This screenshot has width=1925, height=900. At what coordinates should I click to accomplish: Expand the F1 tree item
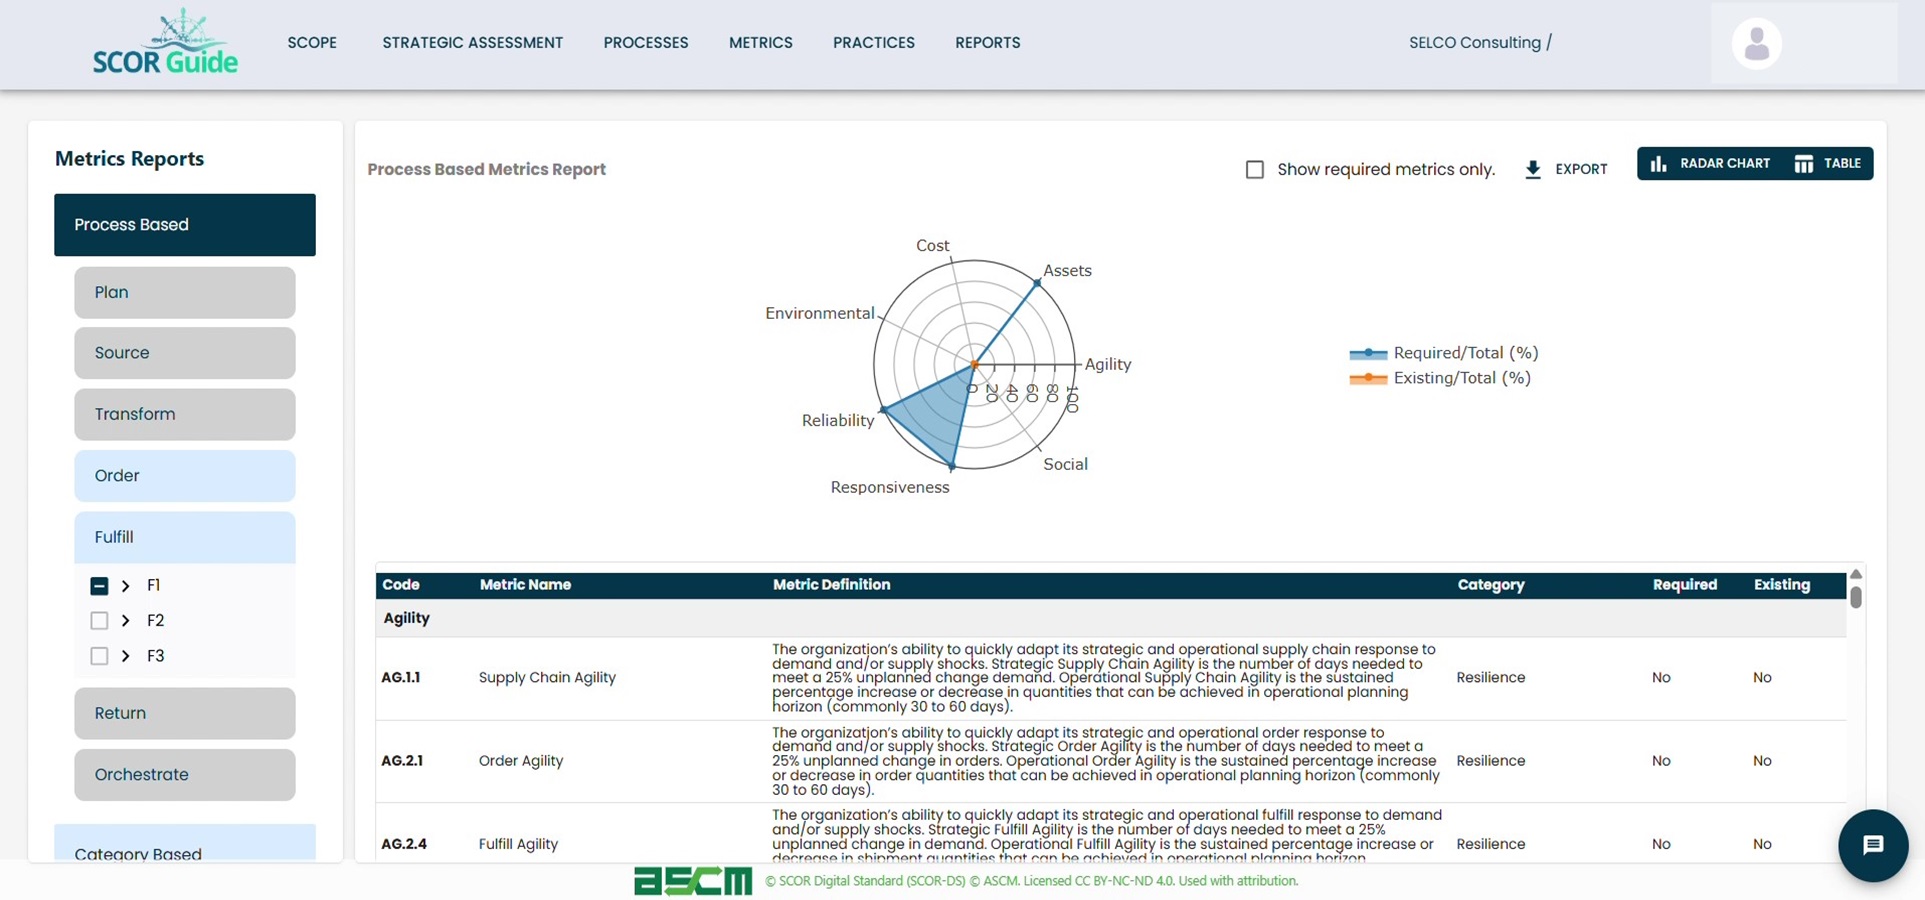126,585
